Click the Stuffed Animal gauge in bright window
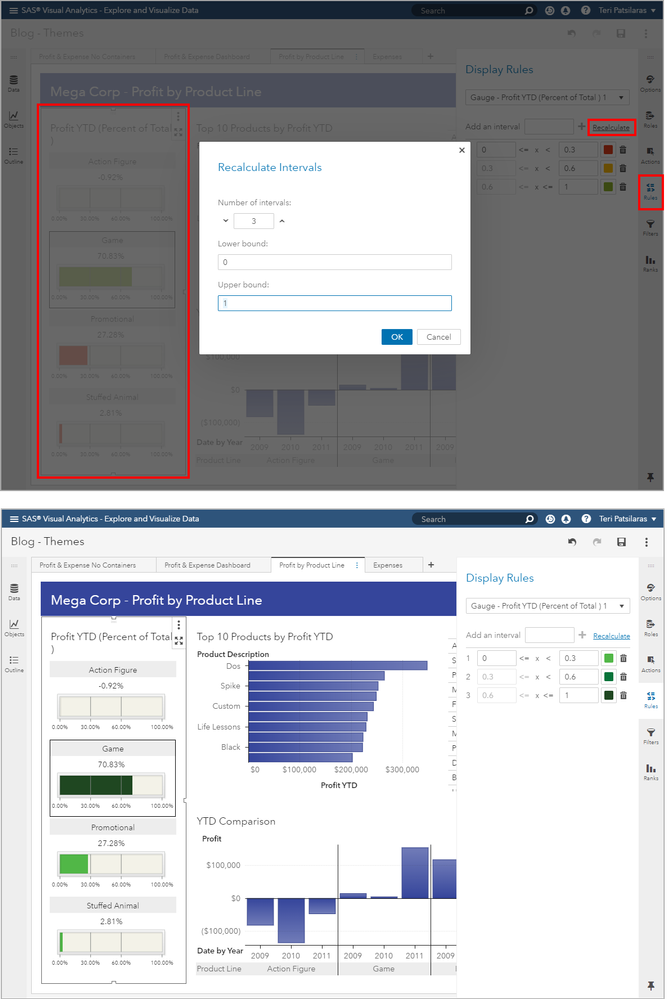The image size is (667, 999). point(113,935)
